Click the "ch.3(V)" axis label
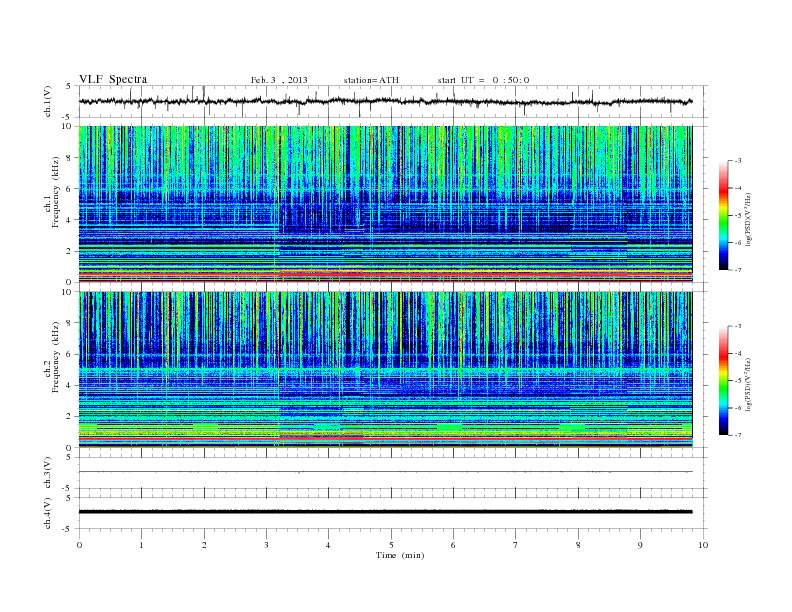 [x=47, y=473]
